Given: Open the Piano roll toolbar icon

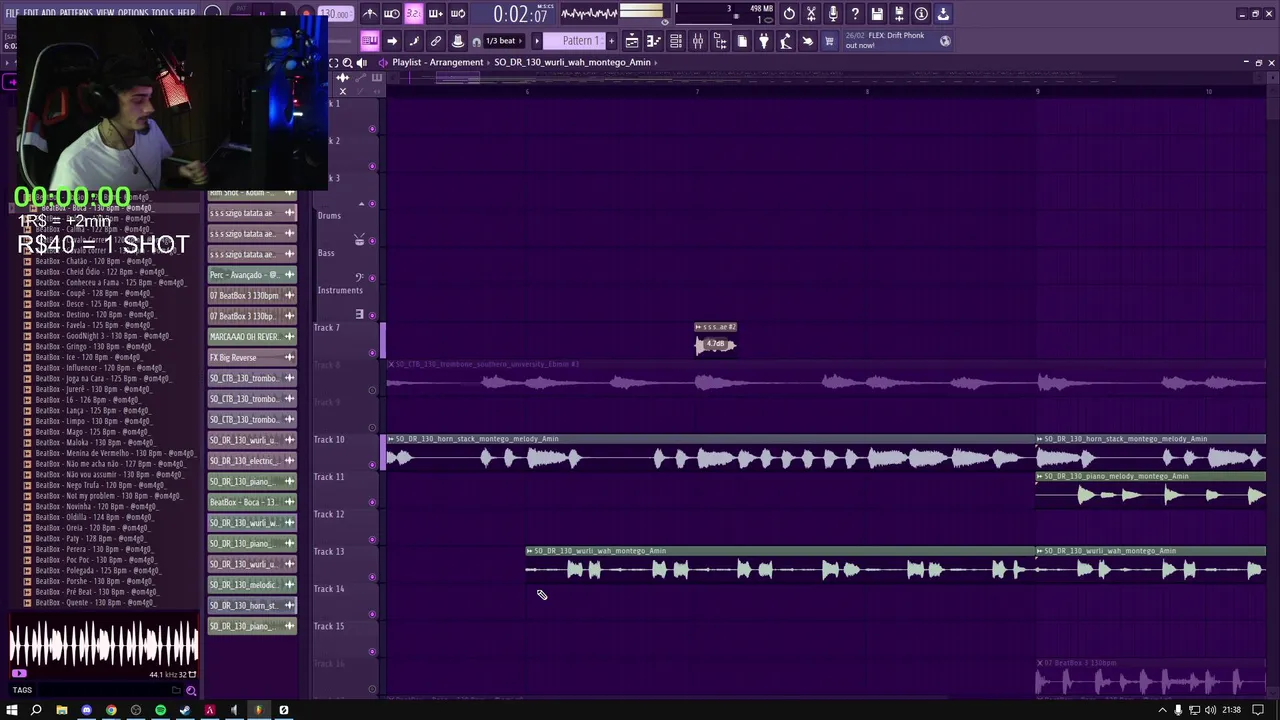Looking at the screenshot, I should [x=654, y=41].
